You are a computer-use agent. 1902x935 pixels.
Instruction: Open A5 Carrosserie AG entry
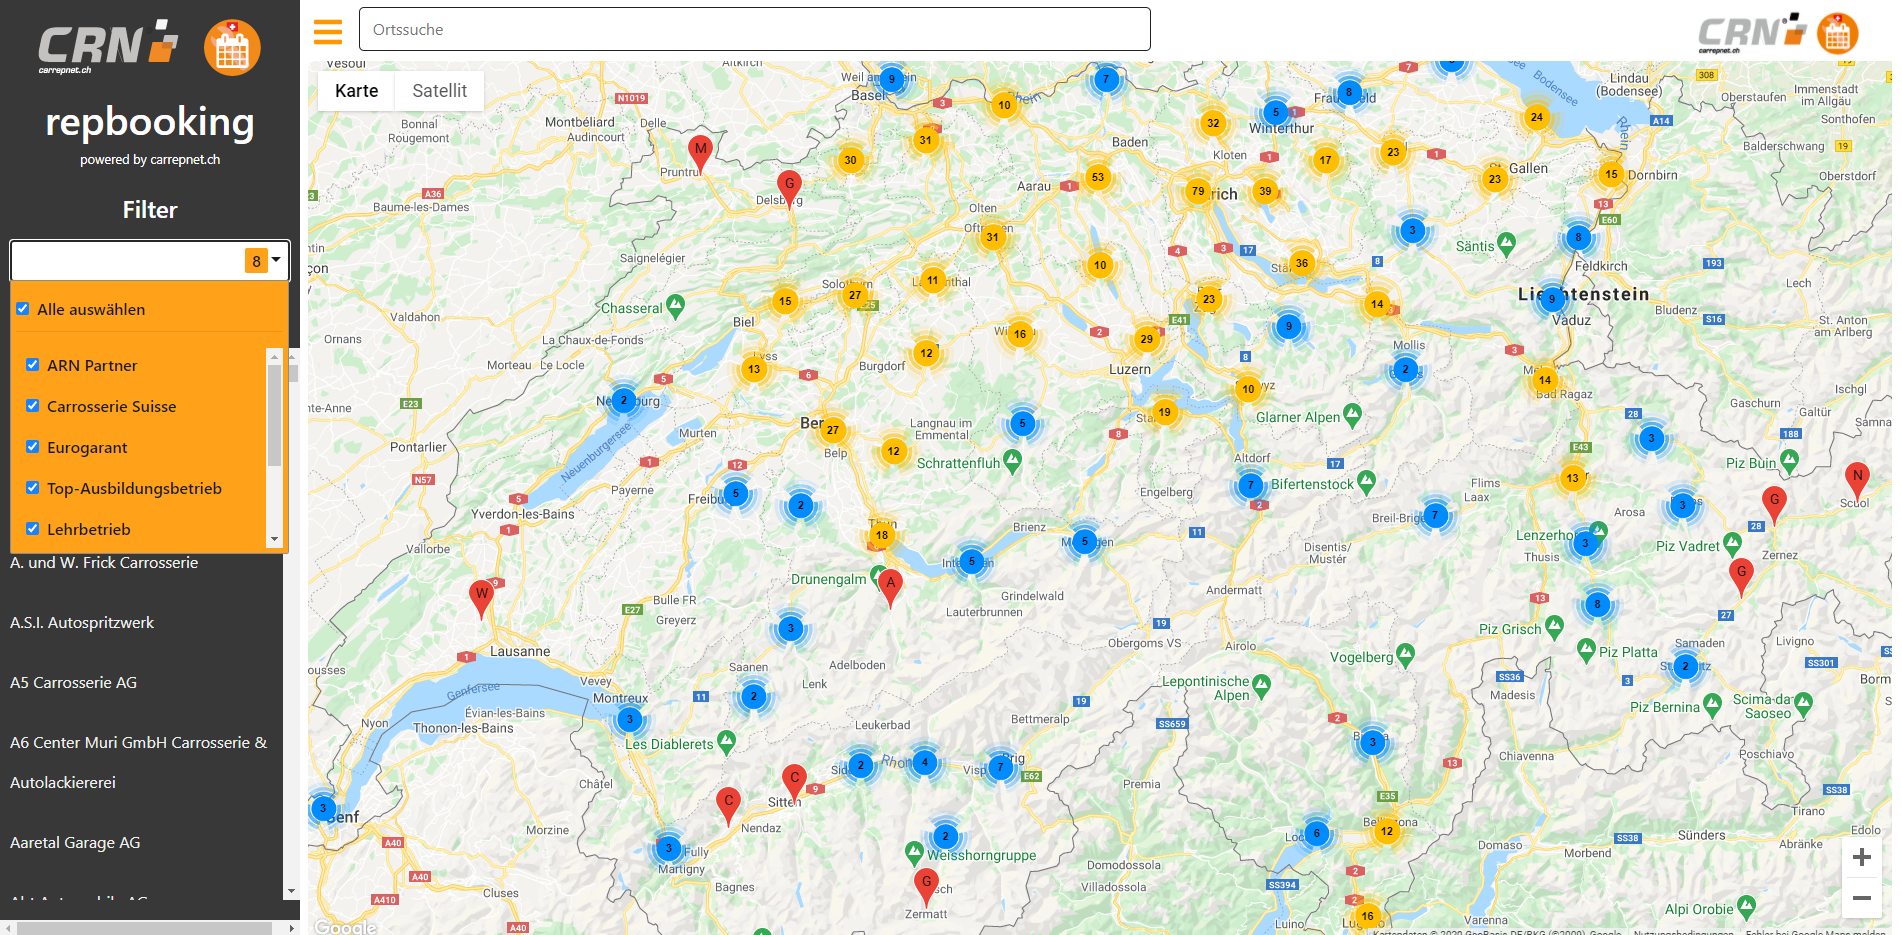(x=73, y=683)
